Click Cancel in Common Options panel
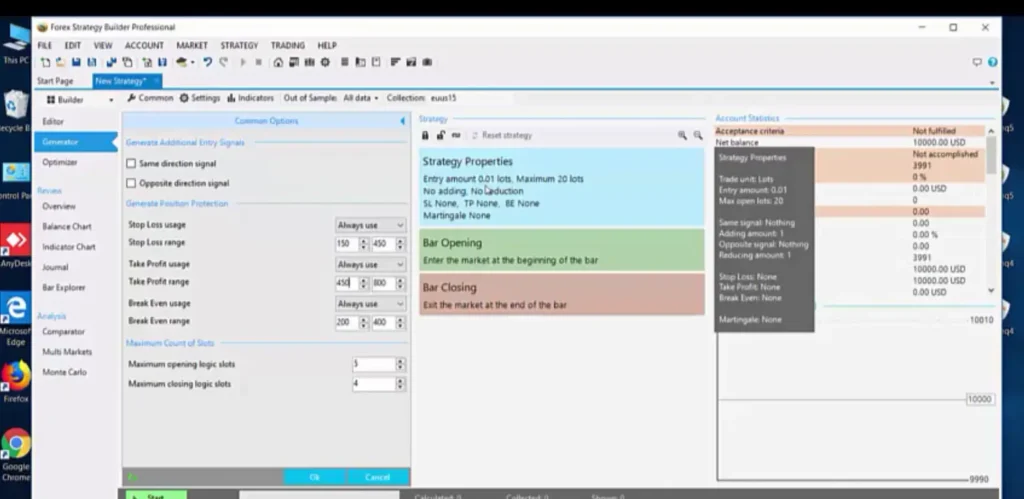Image resolution: width=1024 pixels, height=499 pixels. 377,477
